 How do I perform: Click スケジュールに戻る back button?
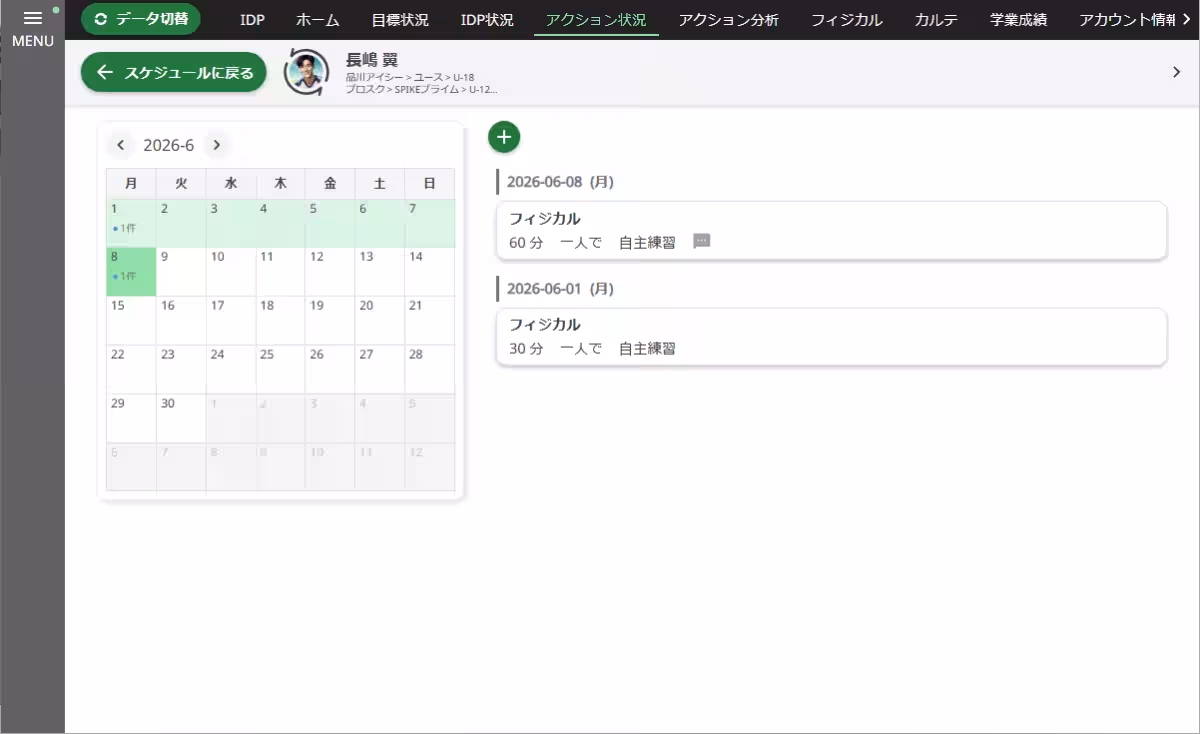click(174, 72)
